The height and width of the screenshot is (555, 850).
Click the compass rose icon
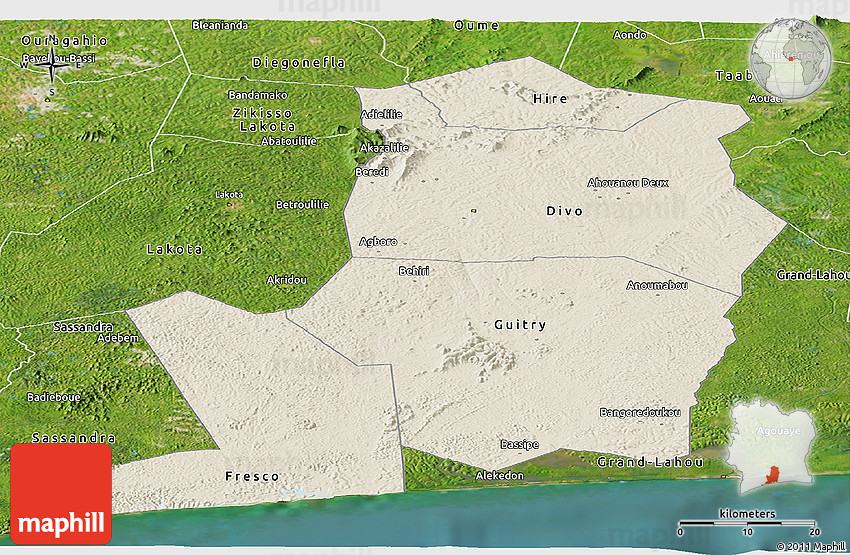click(x=47, y=68)
